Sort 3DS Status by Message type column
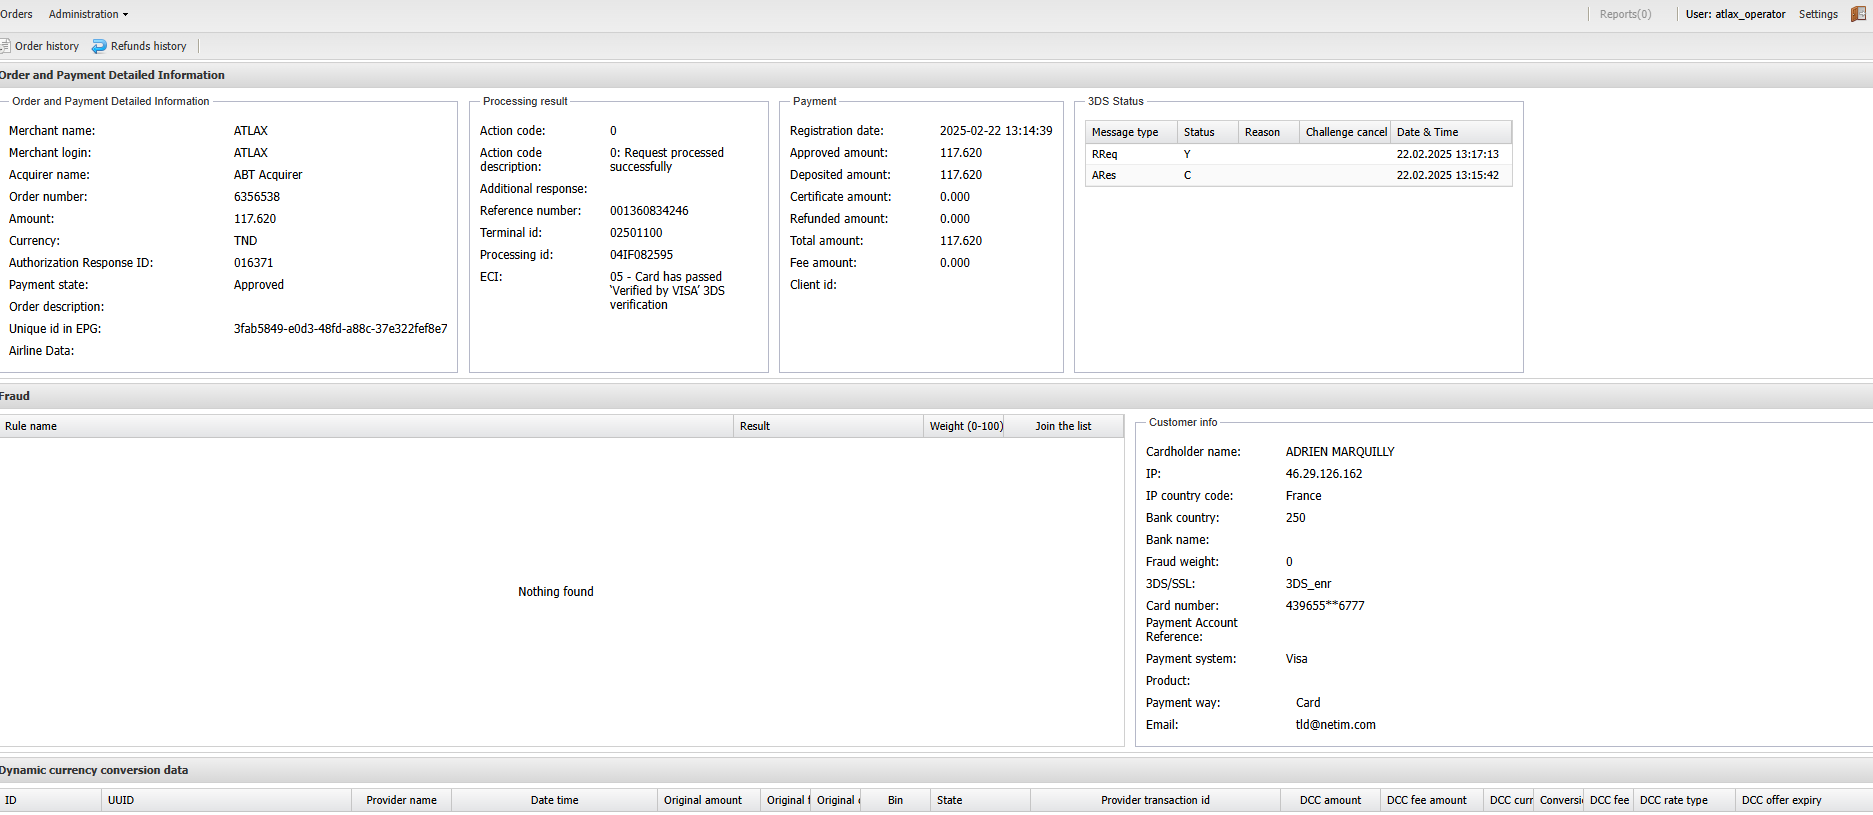 (x=1125, y=132)
